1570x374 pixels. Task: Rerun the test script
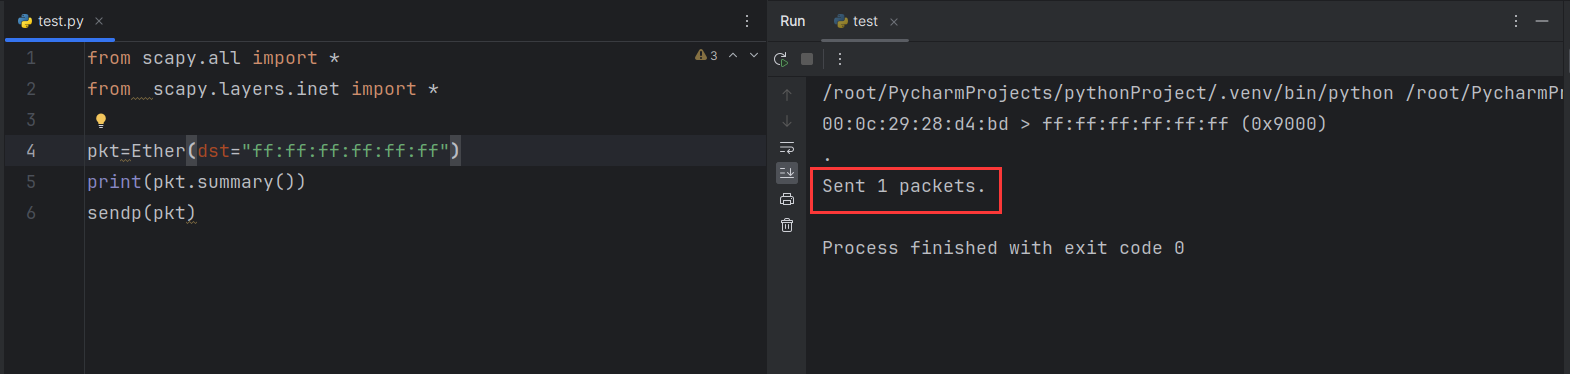point(781,59)
